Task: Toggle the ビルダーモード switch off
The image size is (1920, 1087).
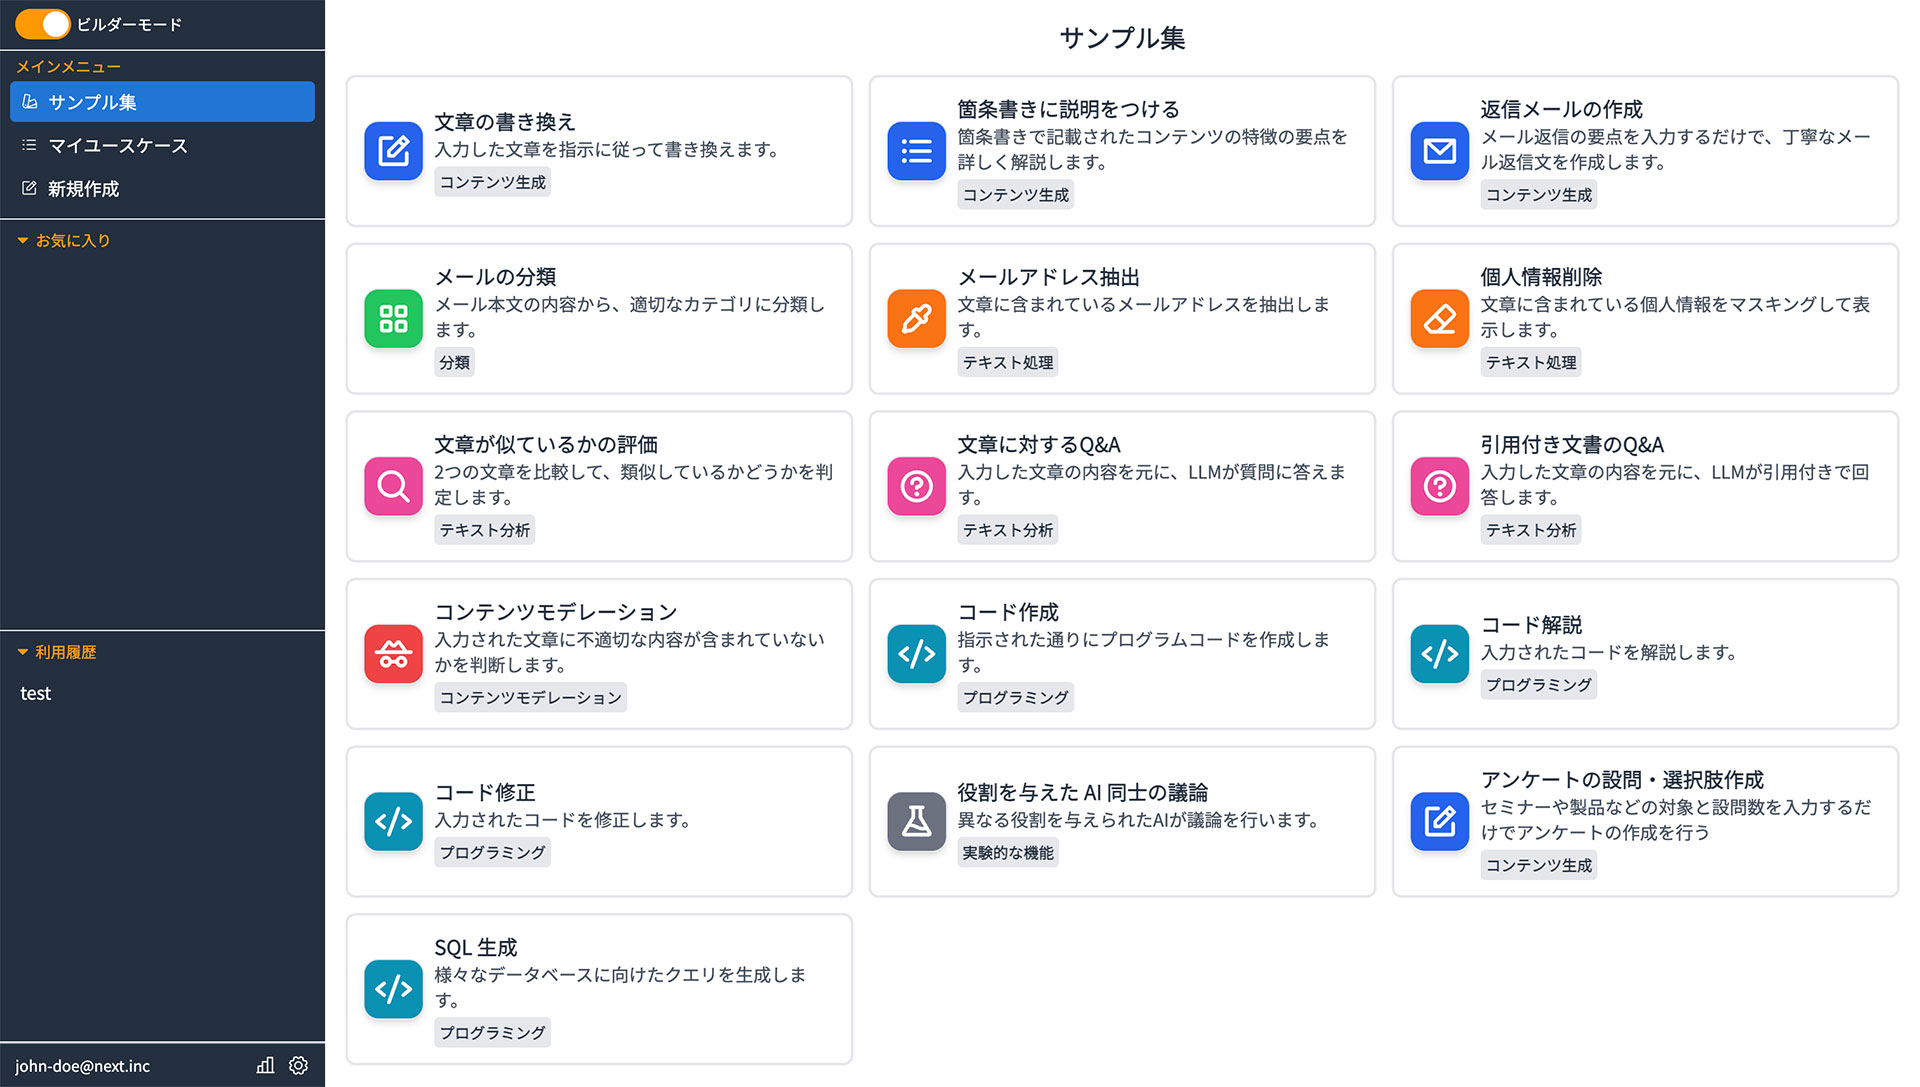Action: 42,24
